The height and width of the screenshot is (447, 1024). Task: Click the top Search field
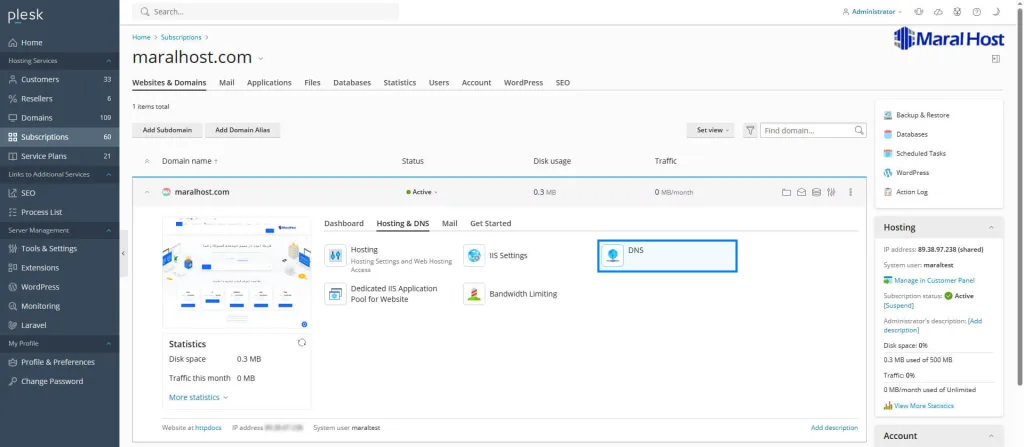coord(265,12)
